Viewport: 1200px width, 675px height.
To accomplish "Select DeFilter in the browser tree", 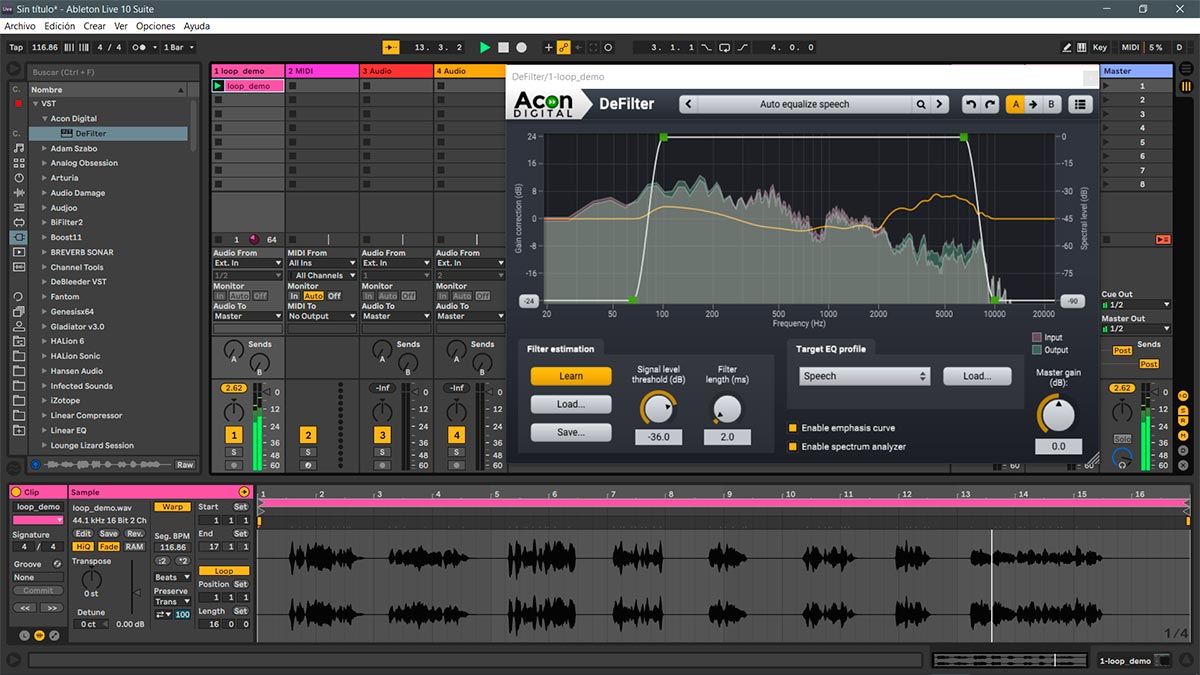I will tap(90, 133).
